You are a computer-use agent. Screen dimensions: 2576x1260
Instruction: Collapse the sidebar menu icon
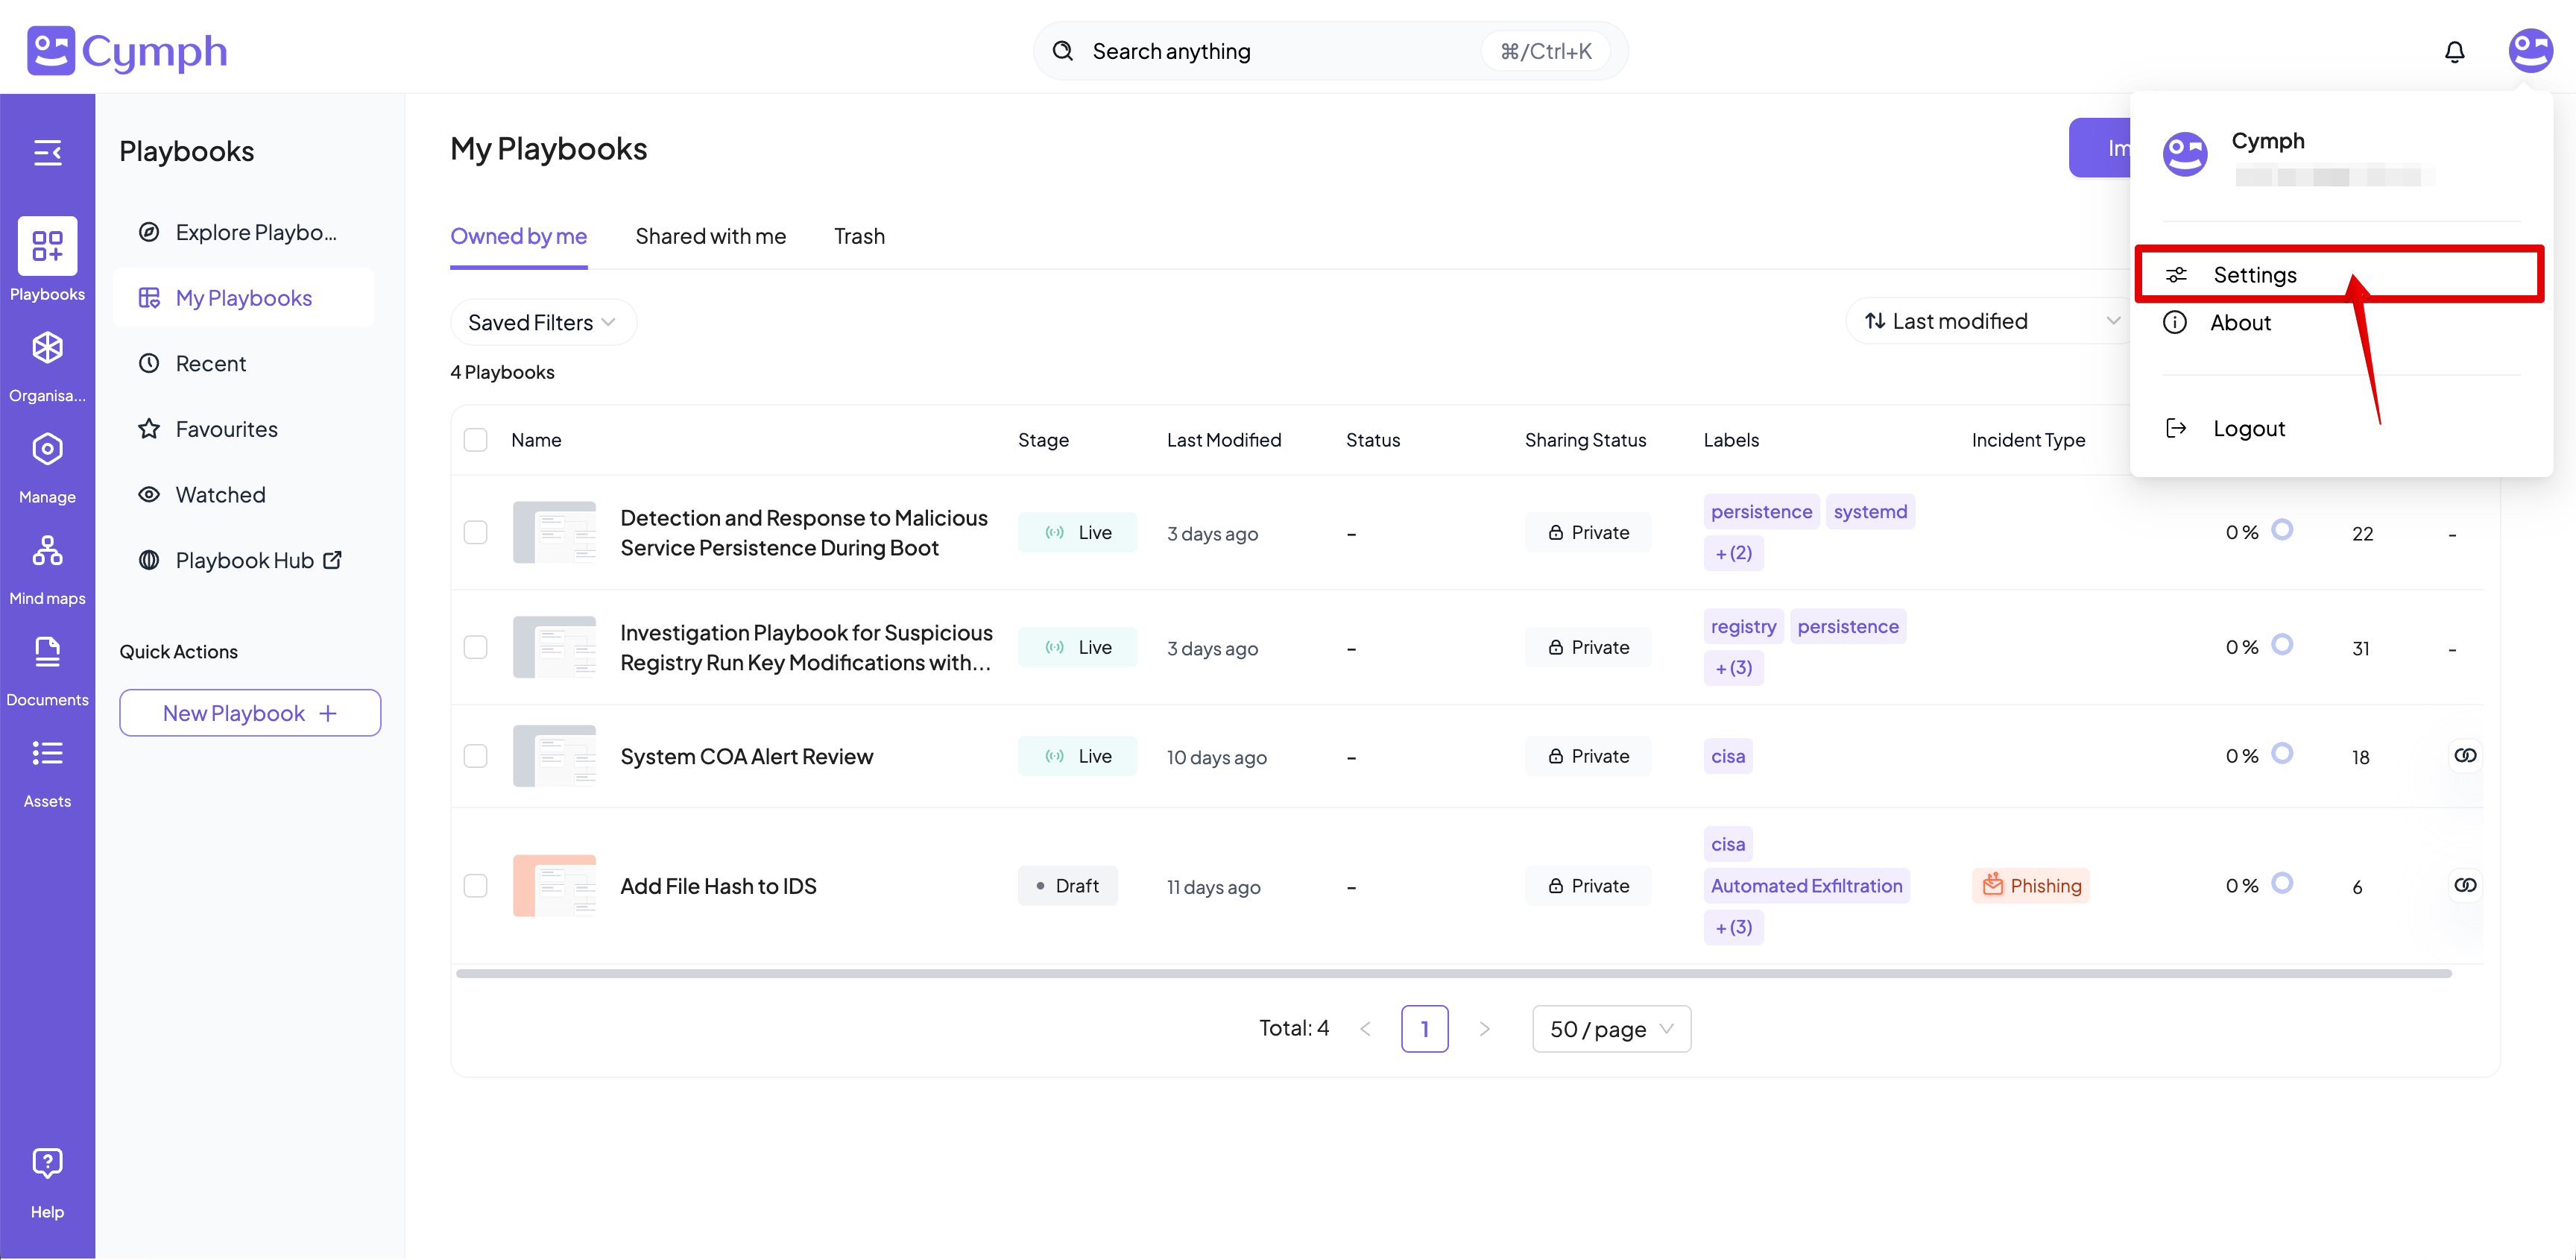tap(47, 152)
